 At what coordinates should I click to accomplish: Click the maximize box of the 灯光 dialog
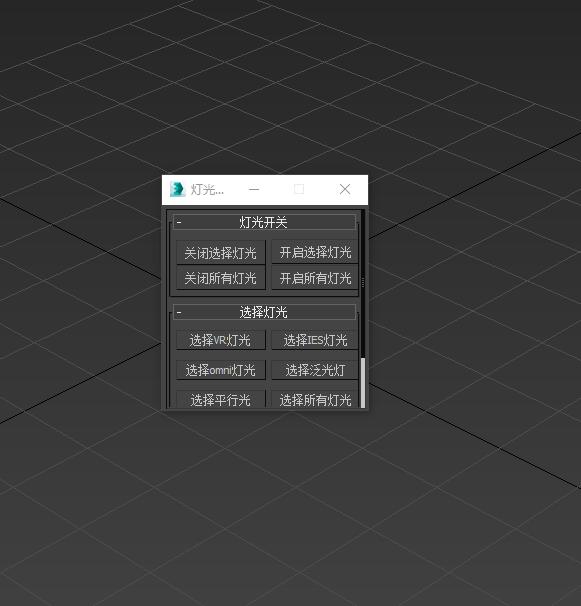[299, 189]
